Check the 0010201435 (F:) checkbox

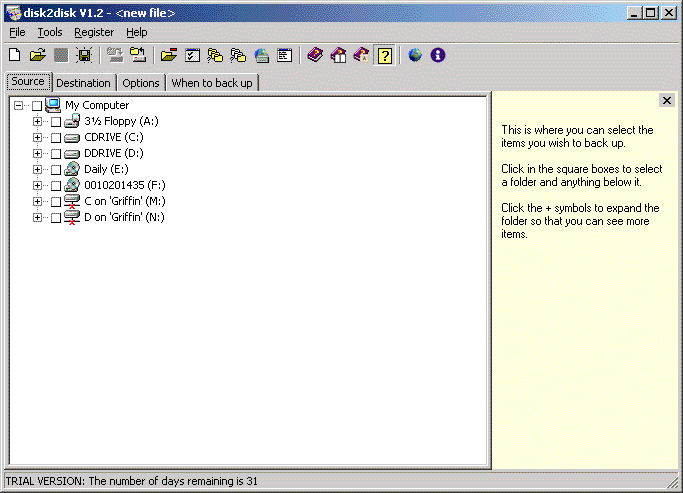pos(56,186)
